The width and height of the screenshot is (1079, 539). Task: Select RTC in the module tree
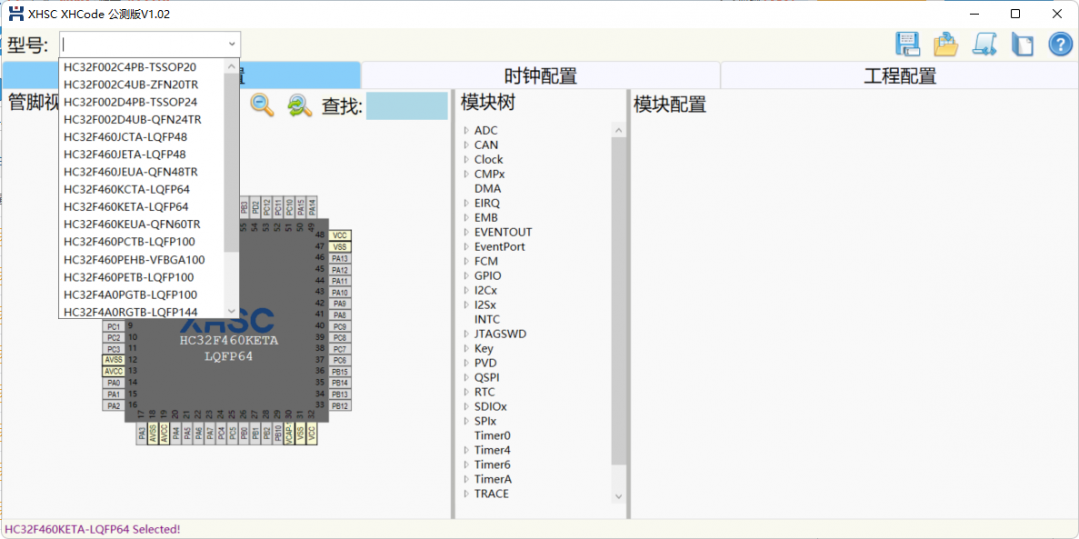tap(484, 392)
